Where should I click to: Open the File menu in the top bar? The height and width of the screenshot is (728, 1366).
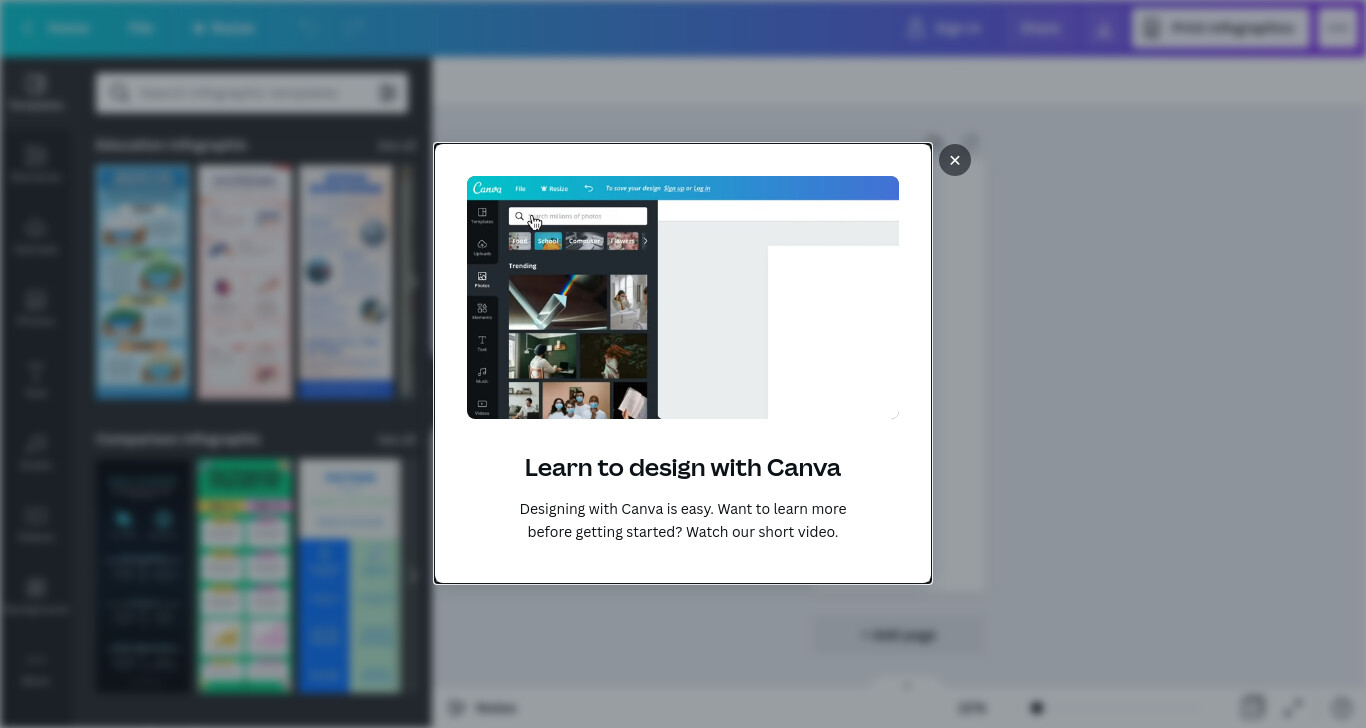pos(140,28)
